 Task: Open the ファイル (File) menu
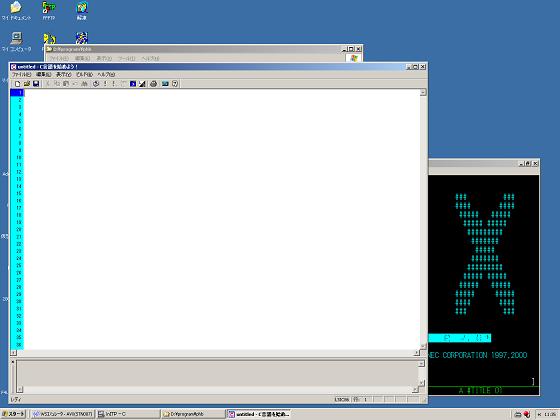21,74
